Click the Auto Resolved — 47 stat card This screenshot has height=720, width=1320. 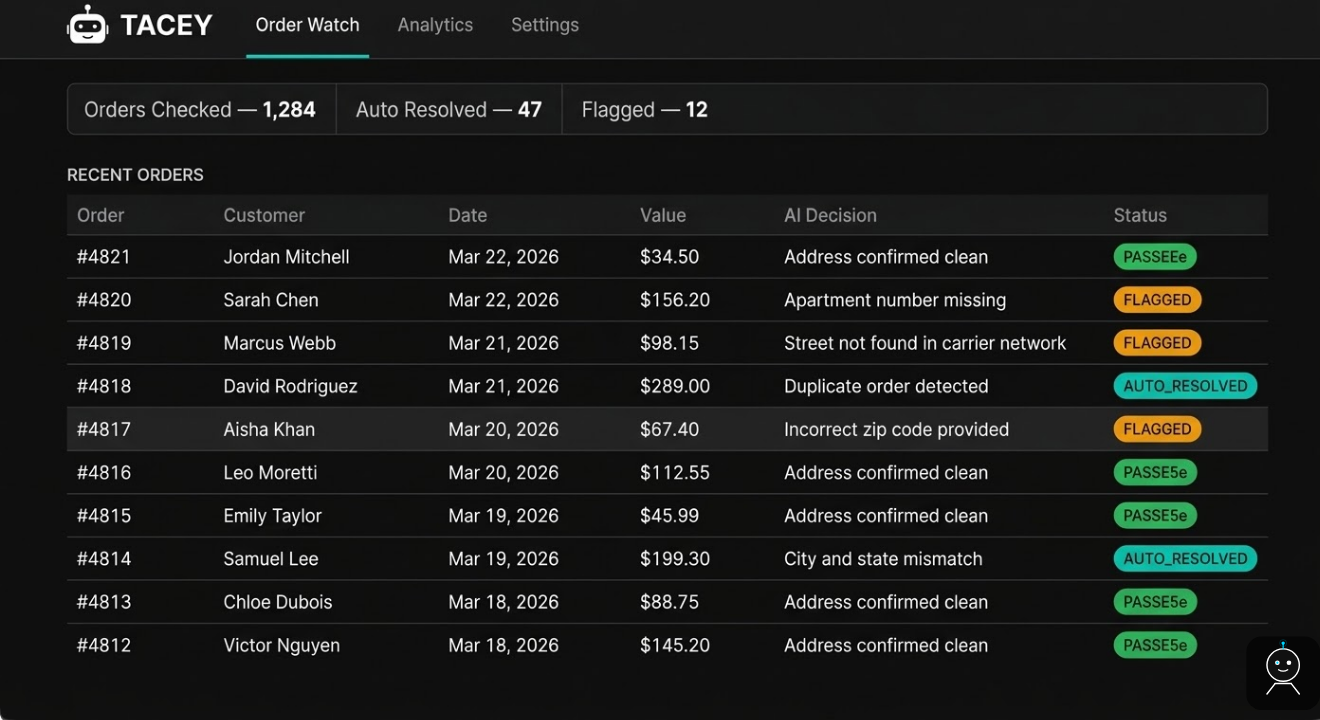coord(447,109)
